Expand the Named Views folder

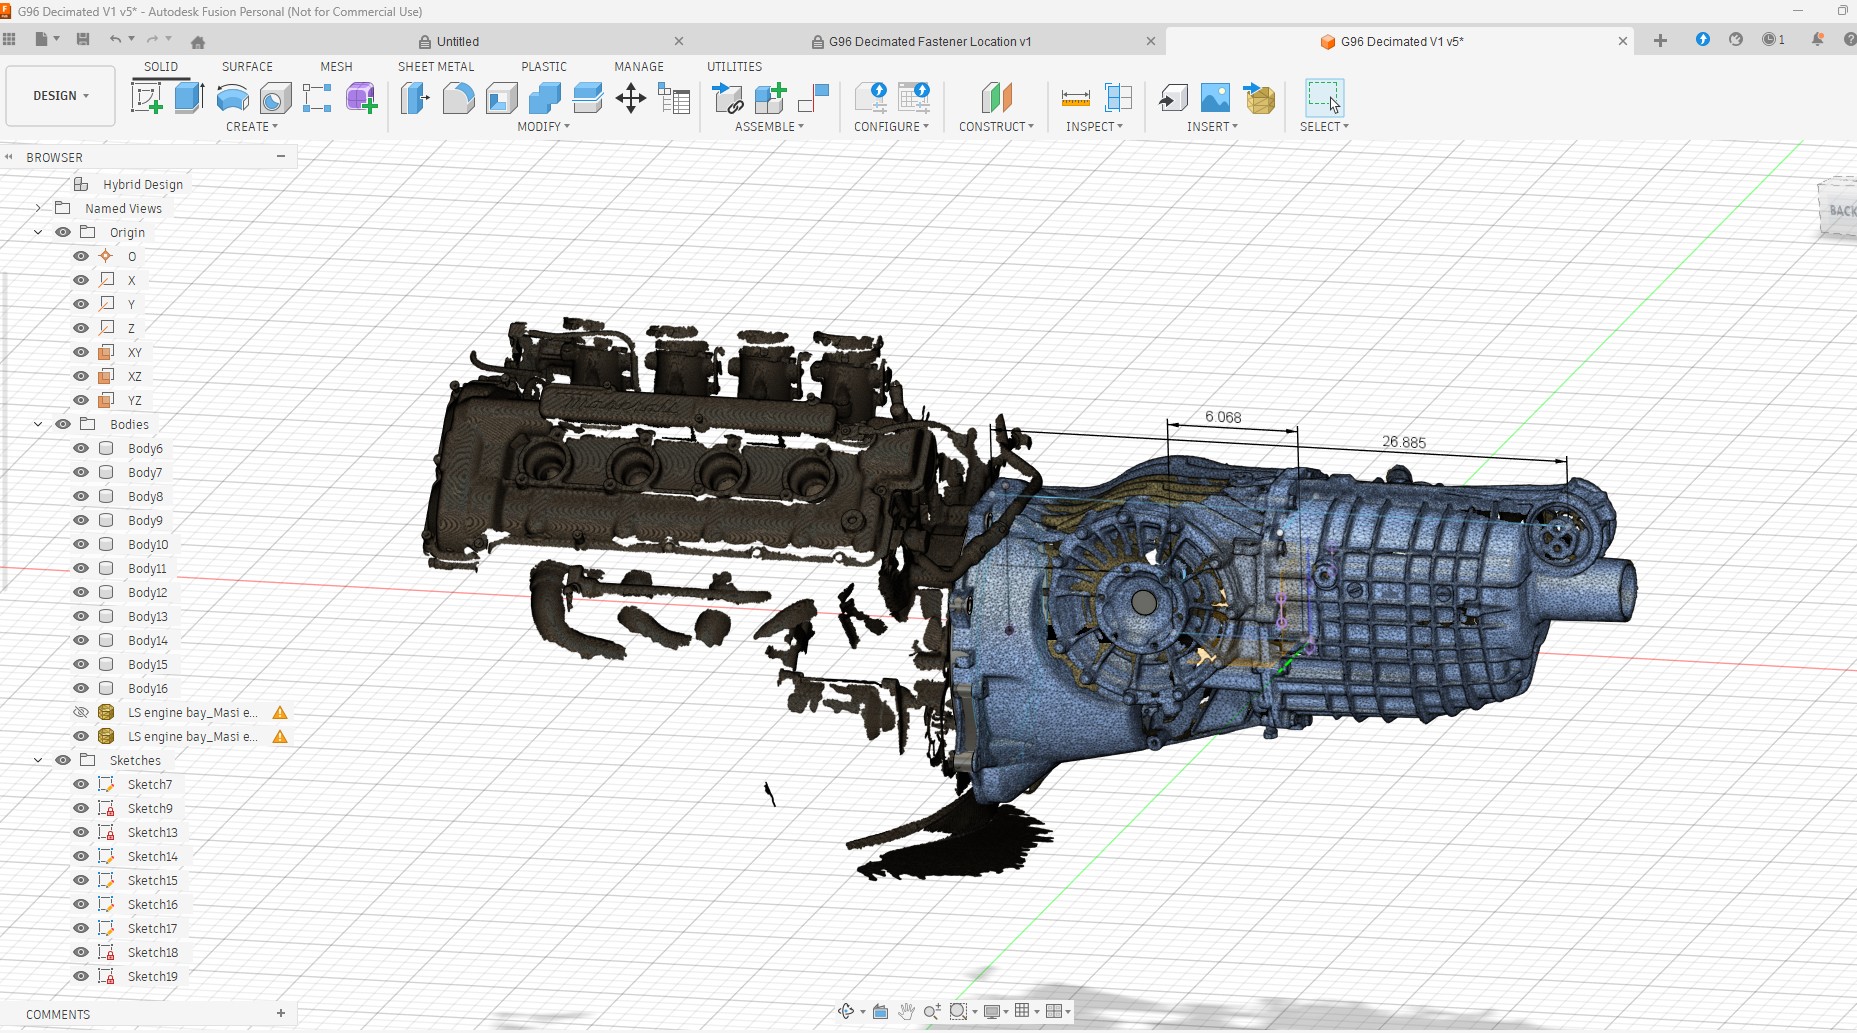coord(38,208)
